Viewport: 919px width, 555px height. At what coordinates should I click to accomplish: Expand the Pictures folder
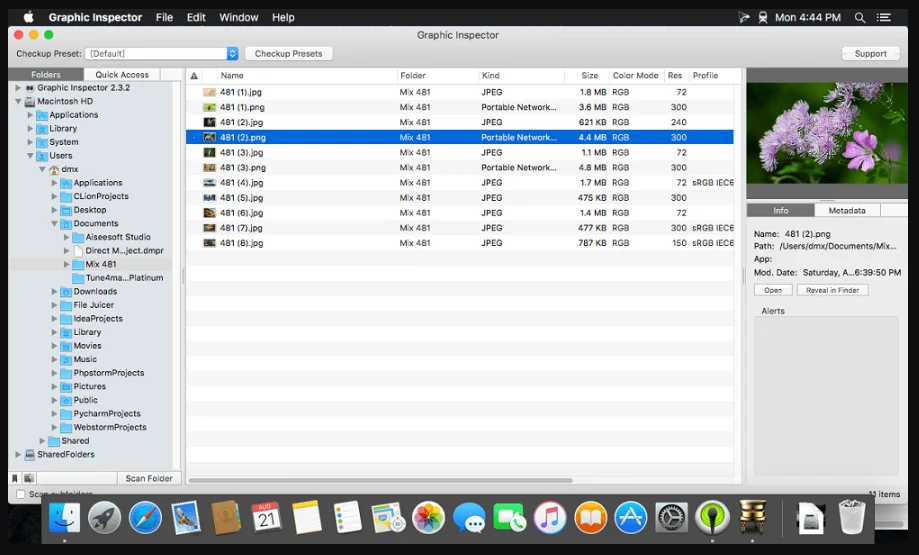[x=54, y=386]
